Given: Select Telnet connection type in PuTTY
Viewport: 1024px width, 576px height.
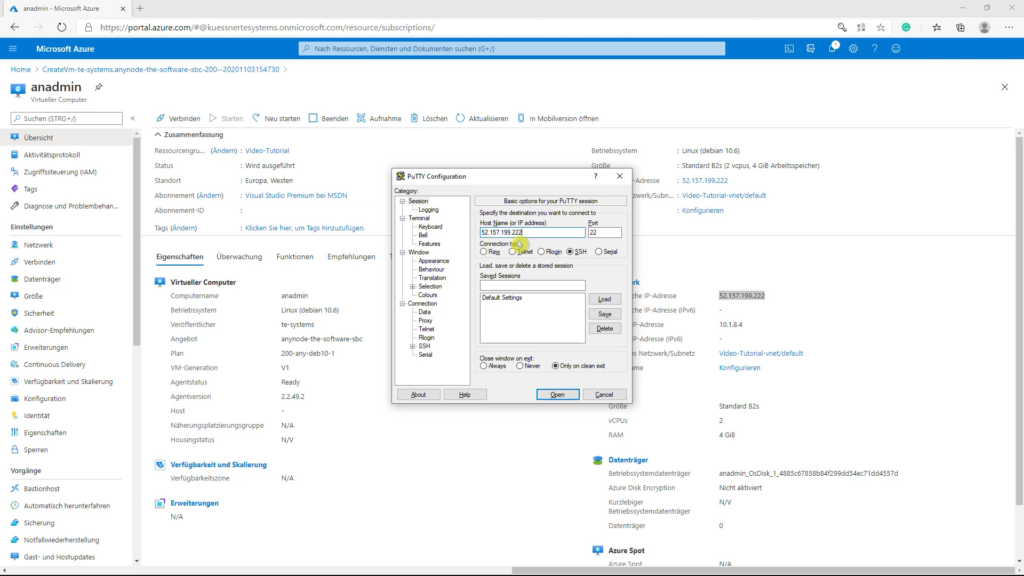Looking at the screenshot, I should click(513, 251).
